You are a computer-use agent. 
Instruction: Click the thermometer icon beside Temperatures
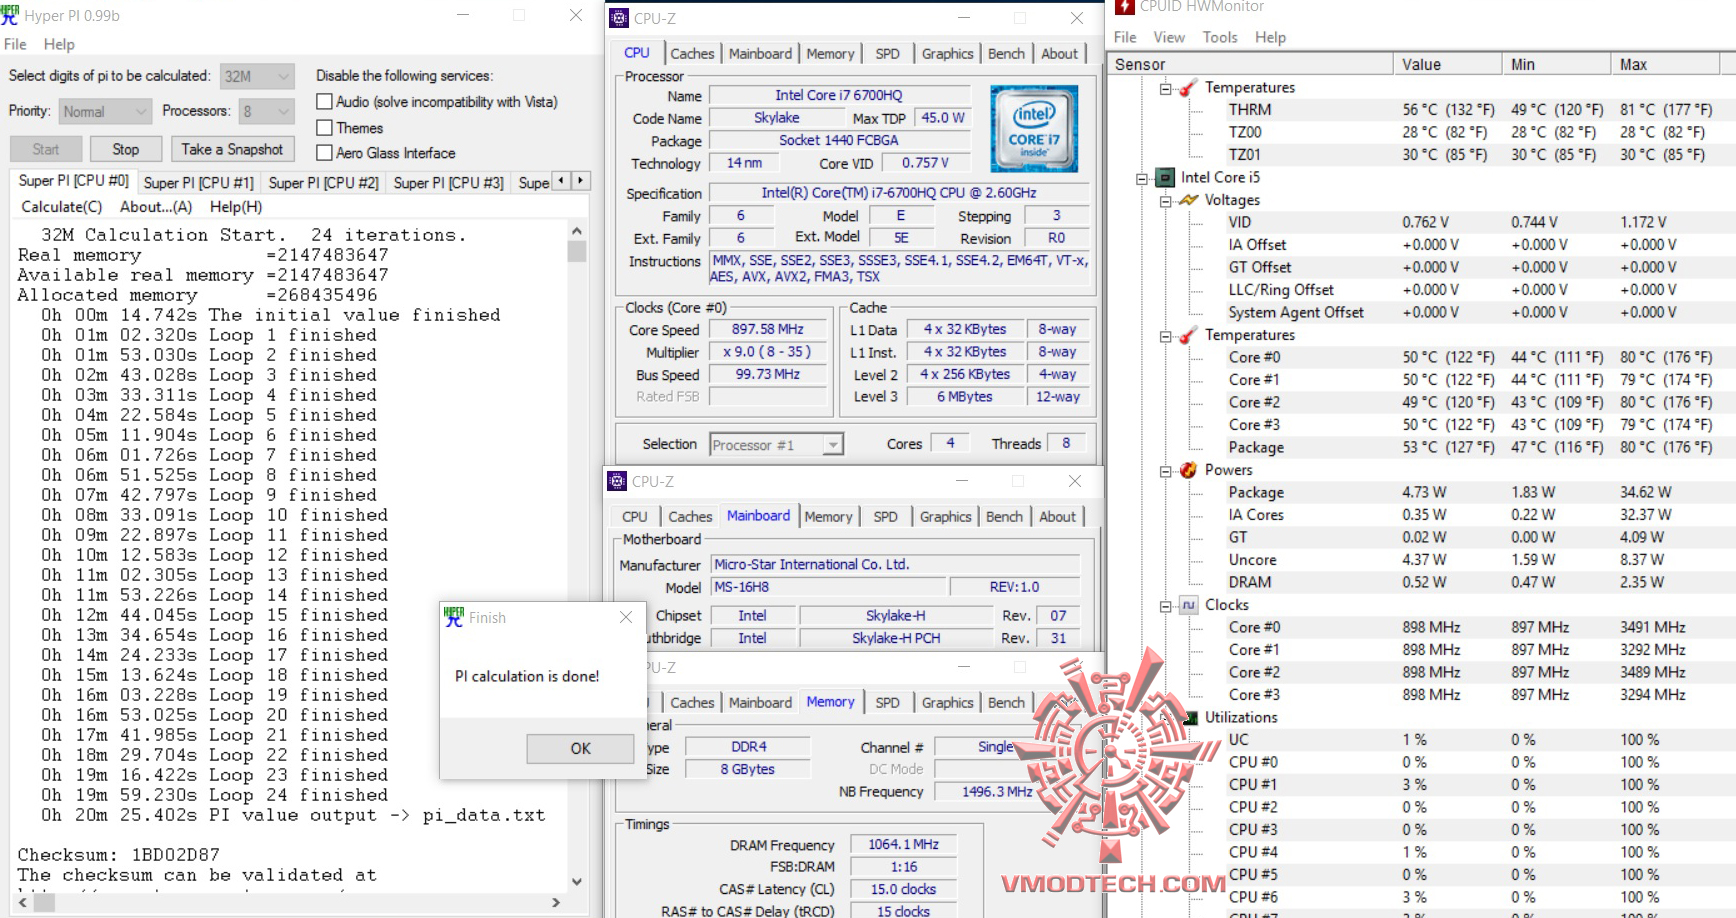(1188, 87)
